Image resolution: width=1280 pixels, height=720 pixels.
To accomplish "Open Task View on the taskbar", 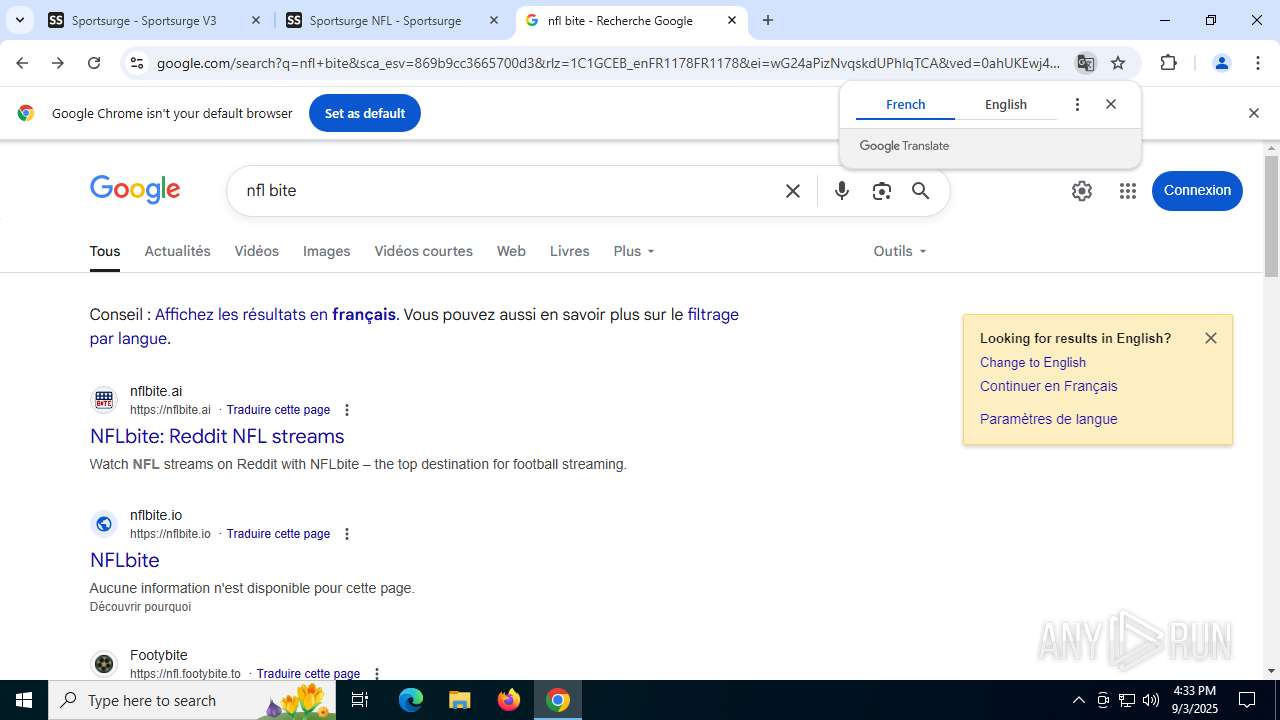I will (x=360, y=700).
